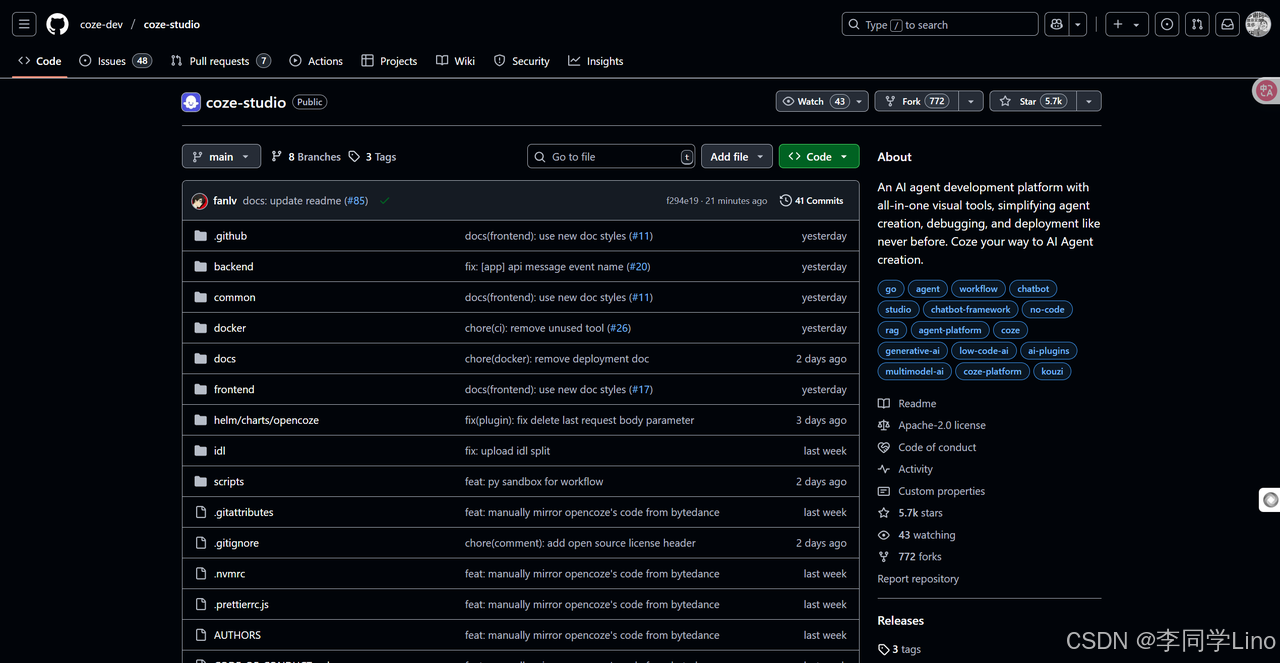Expand the Watch options dropdown arrow
1280x663 pixels.
coord(859,101)
